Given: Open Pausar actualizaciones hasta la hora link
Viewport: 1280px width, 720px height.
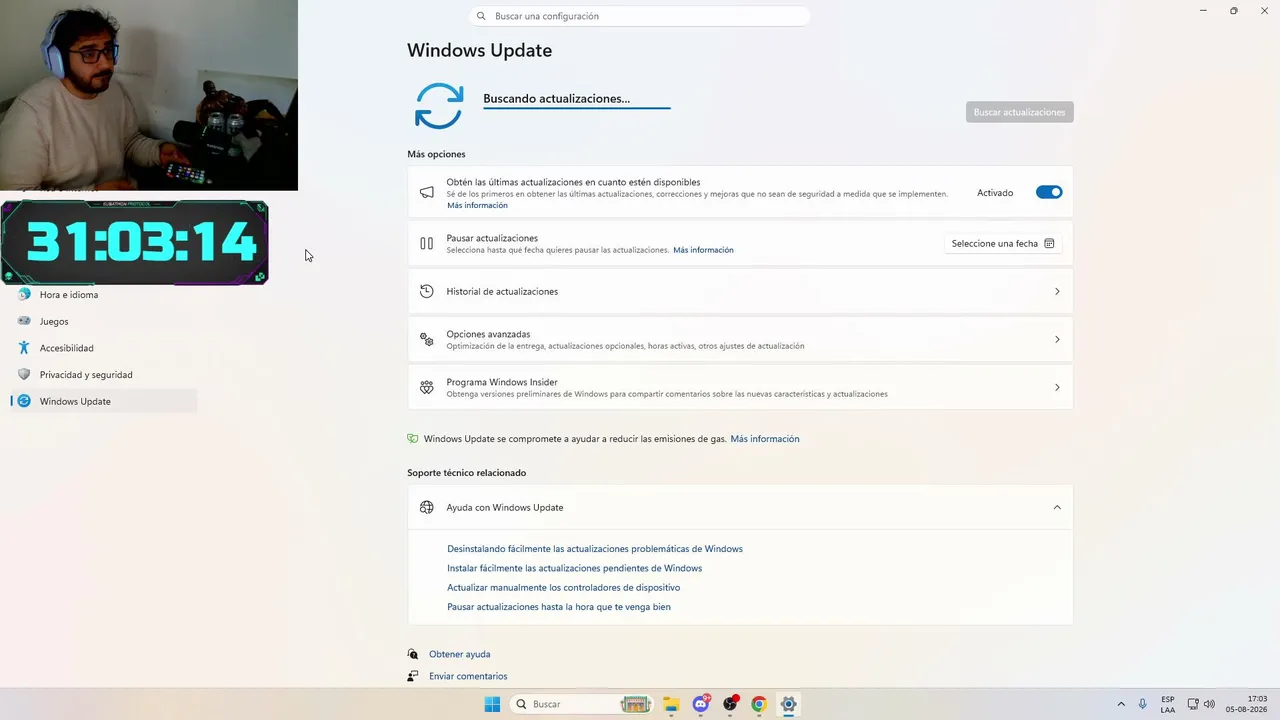Looking at the screenshot, I should (559, 607).
